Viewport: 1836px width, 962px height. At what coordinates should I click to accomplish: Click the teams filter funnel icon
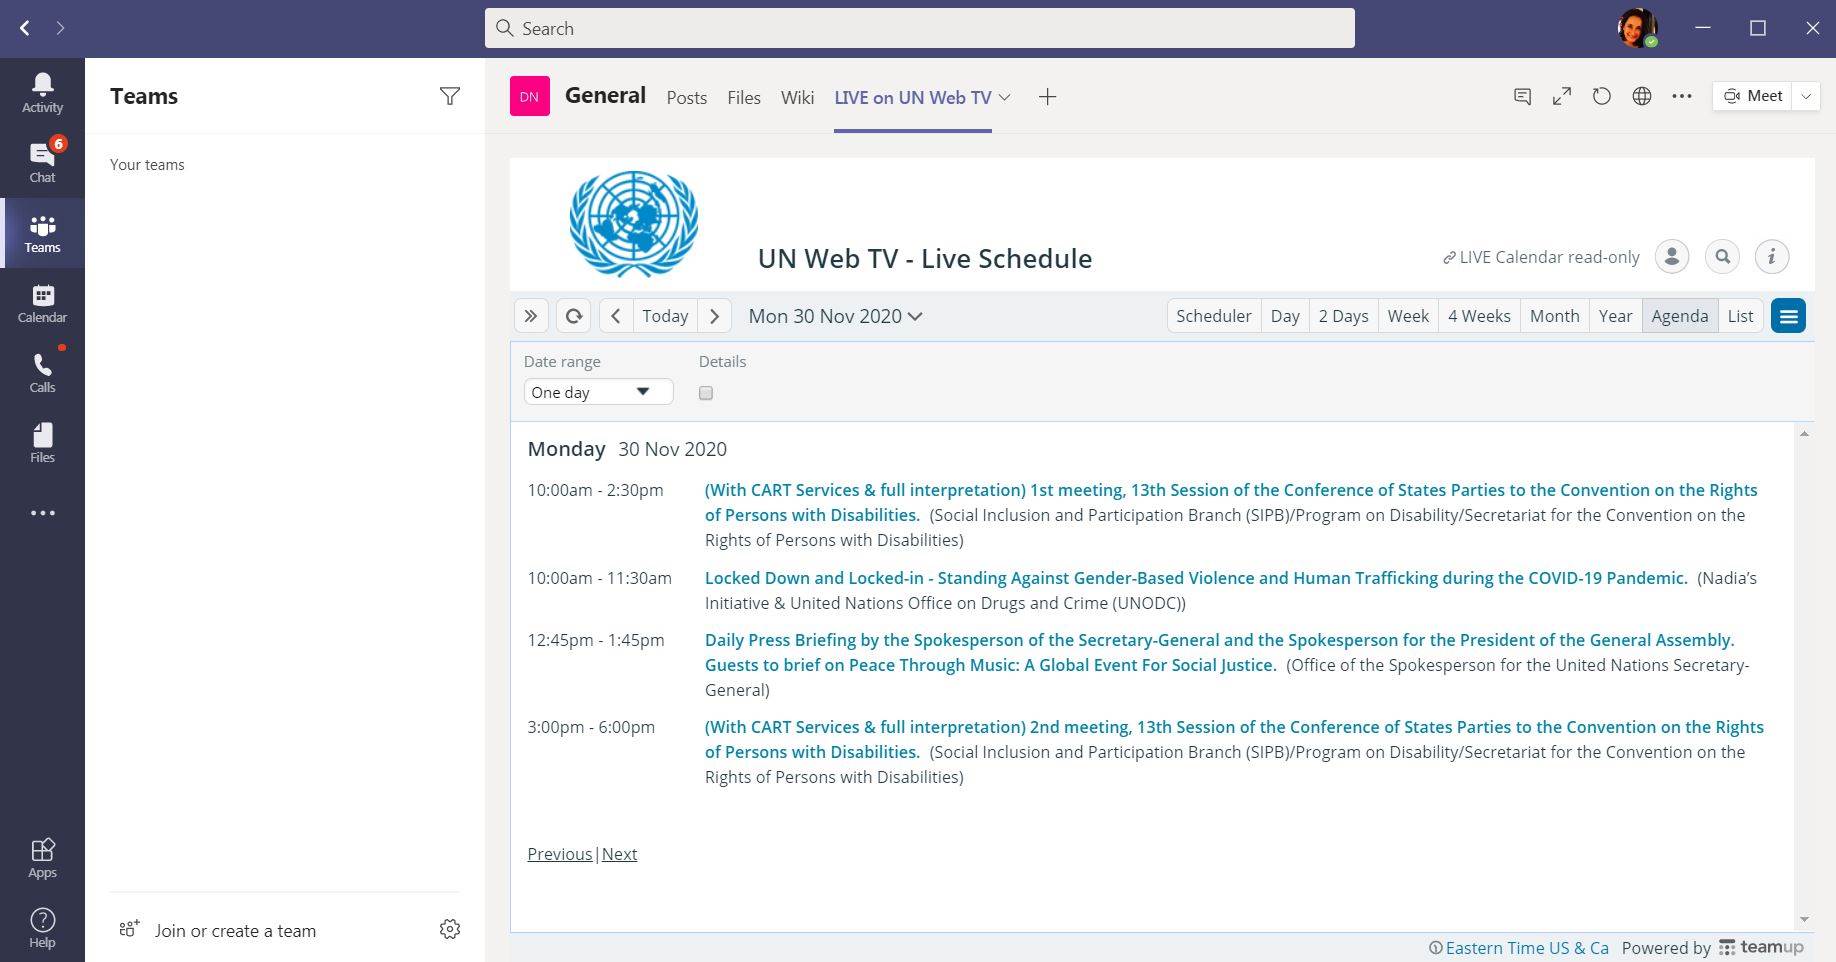tap(450, 96)
